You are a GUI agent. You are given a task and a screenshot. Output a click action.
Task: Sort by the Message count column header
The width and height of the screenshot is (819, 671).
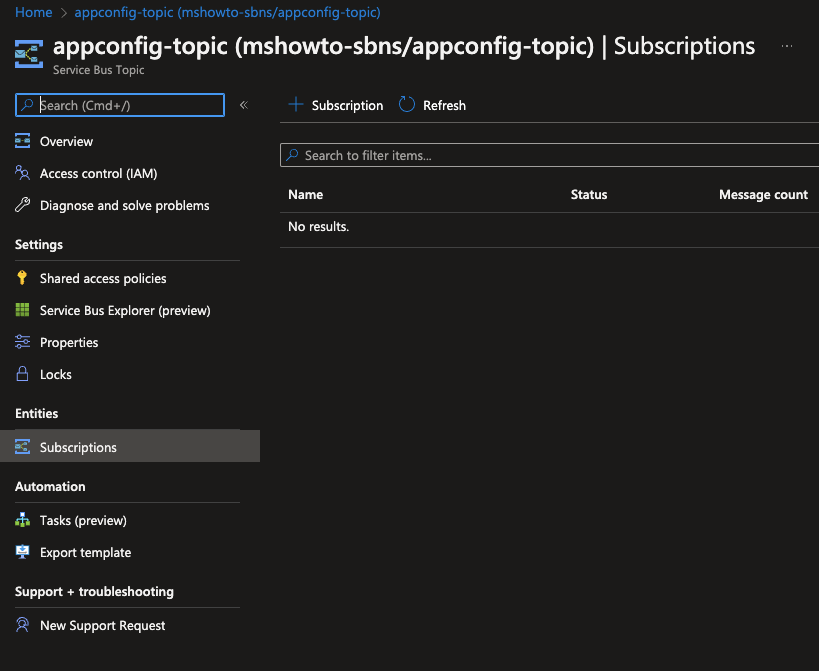[763, 194]
